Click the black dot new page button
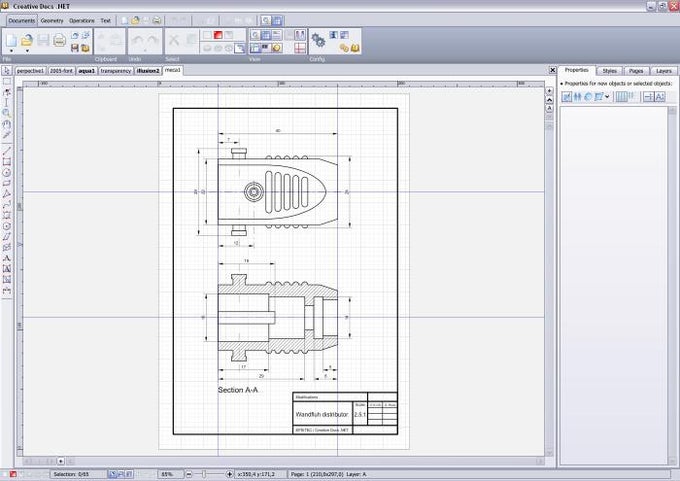Image resolution: width=680 pixels, height=481 pixels. pyautogui.click(x=61, y=461)
